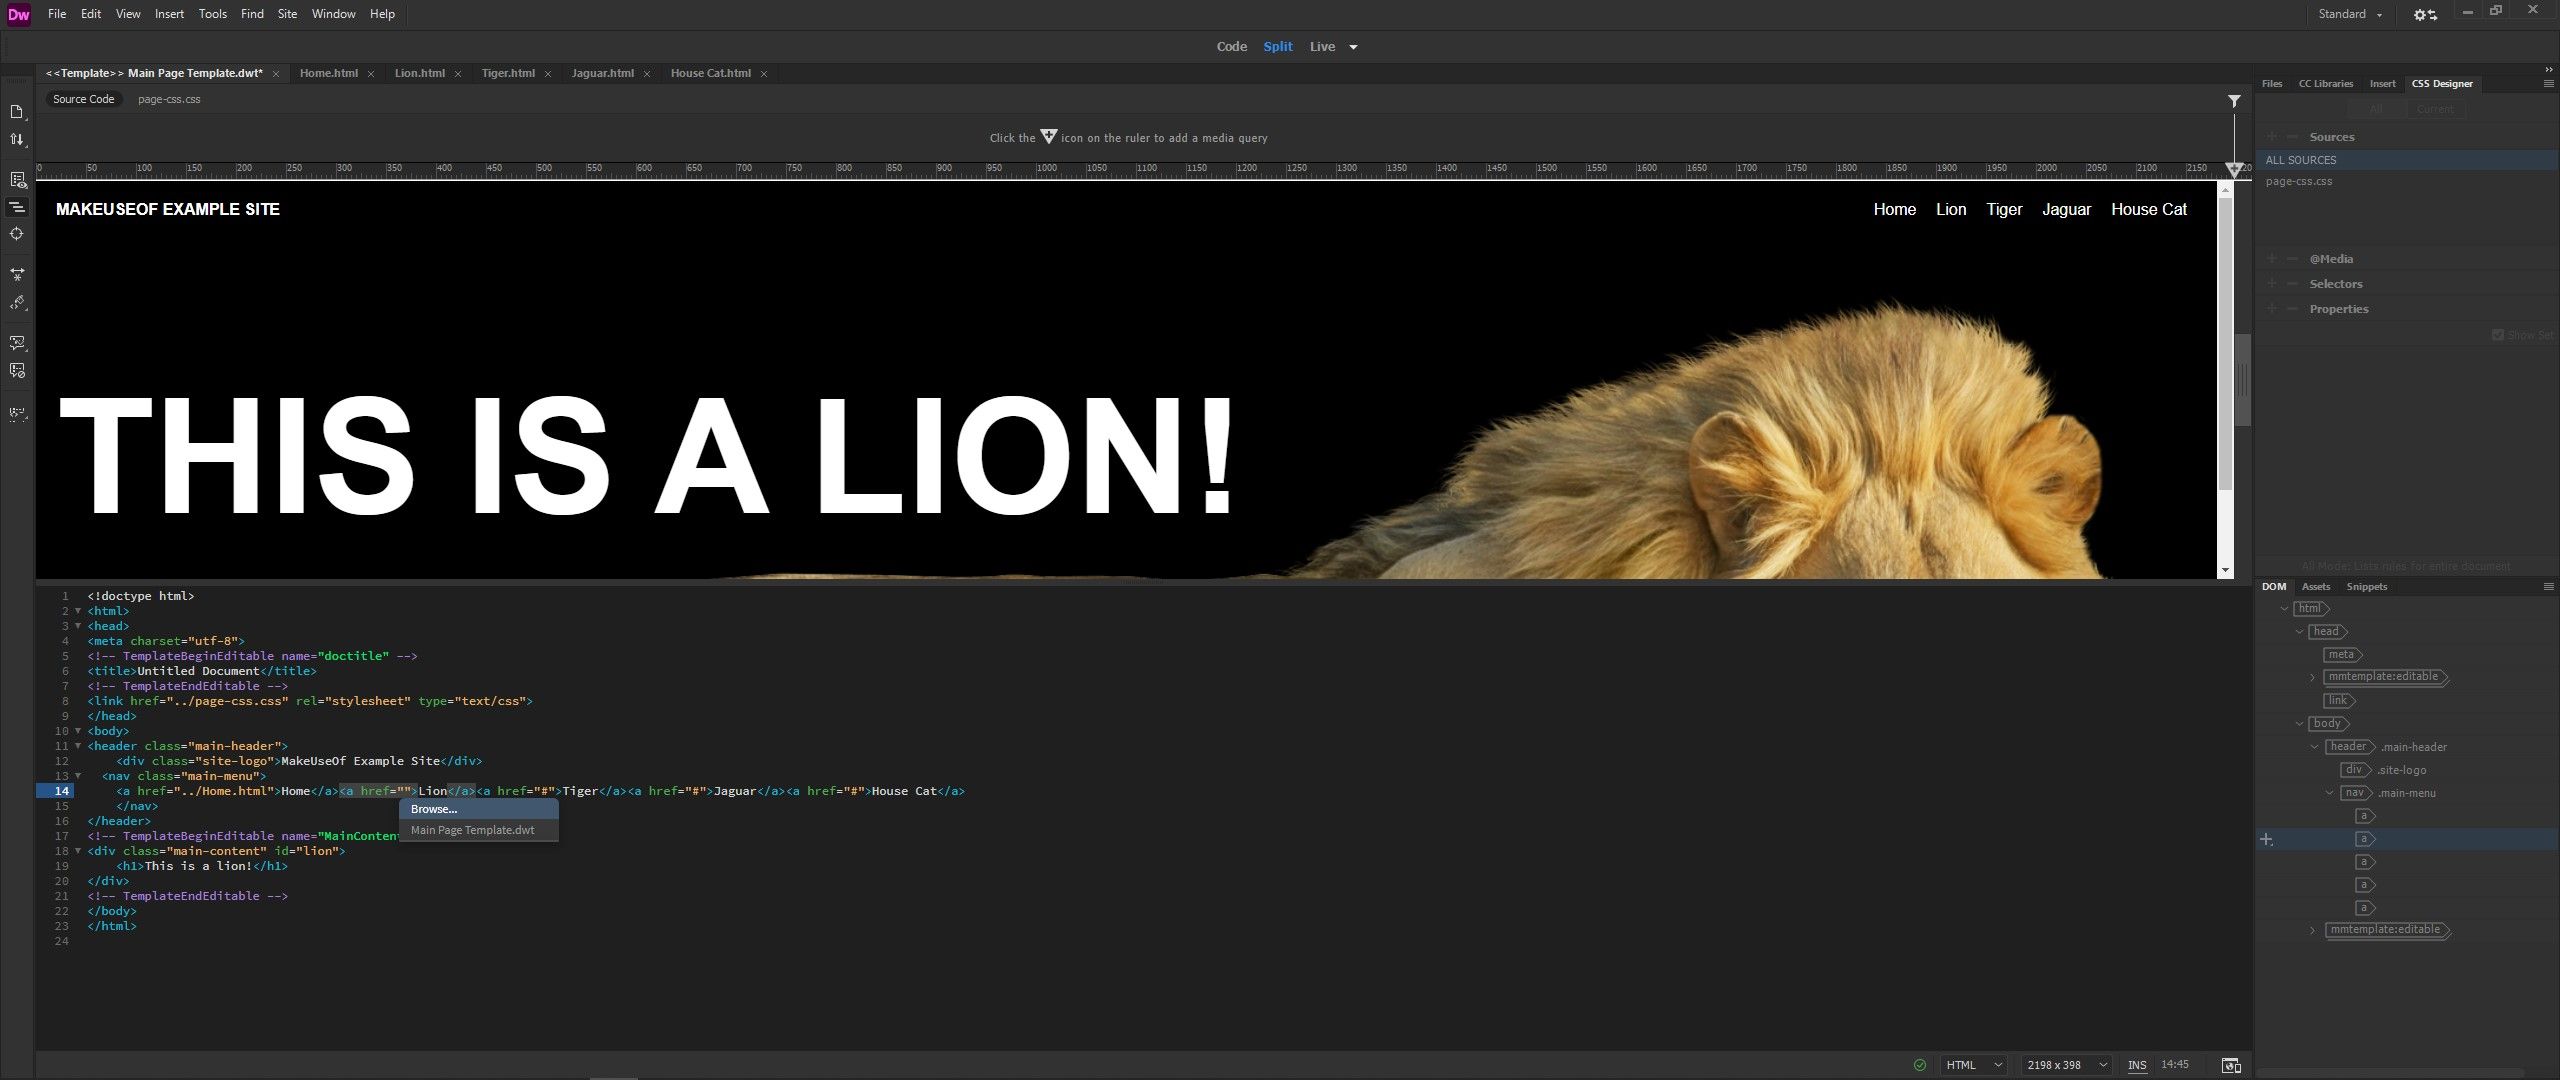This screenshot has width=2560, height=1080.
Task: Click the Remove Comment icon in the toolbar
Action: pos(18,372)
